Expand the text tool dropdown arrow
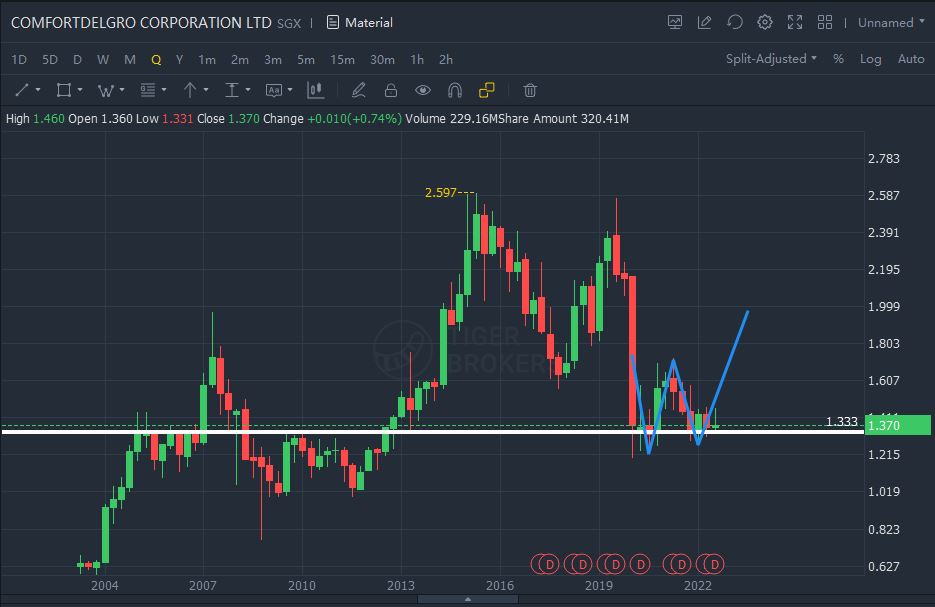This screenshot has height=607, width=935. [x=290, y=90]
